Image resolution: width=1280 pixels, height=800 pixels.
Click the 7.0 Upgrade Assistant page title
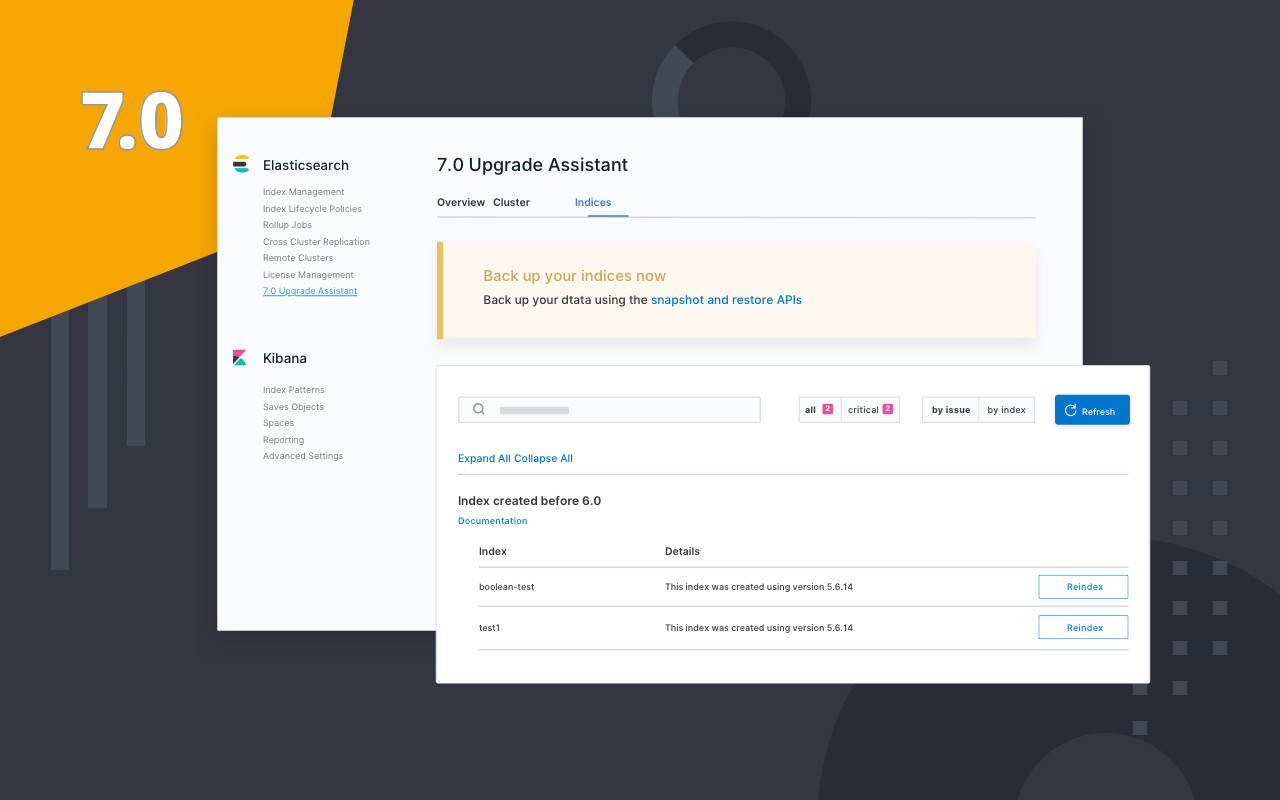[532, 165]
